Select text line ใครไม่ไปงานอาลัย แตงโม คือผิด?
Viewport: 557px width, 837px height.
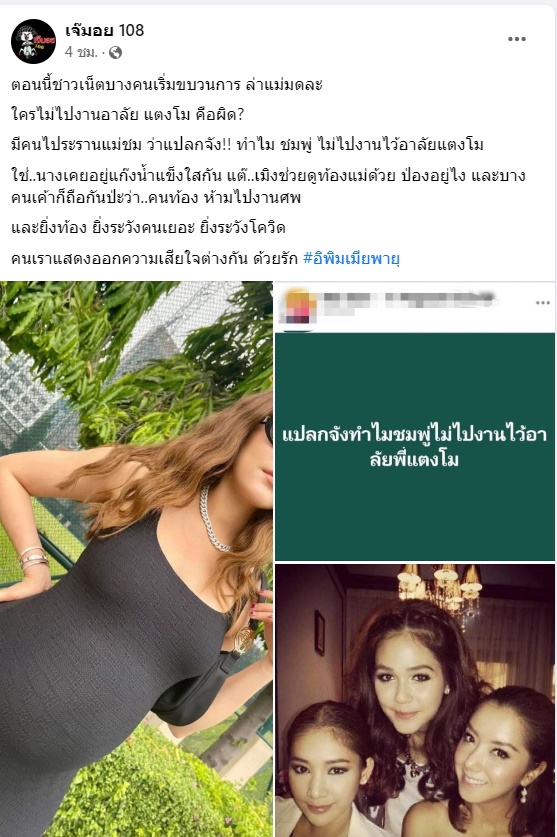(127, 114)
